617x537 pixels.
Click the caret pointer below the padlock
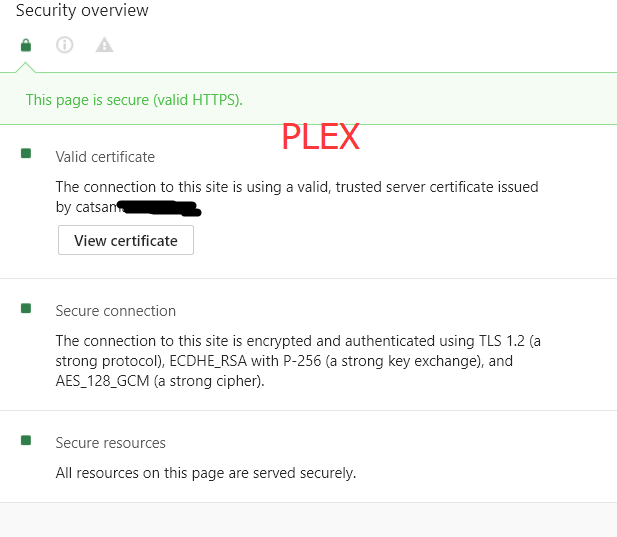point(26,67)
